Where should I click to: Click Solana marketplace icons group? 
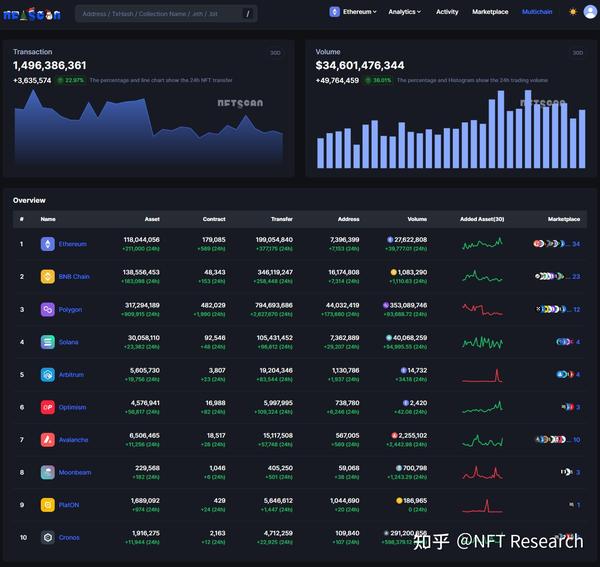click(564, 342)
